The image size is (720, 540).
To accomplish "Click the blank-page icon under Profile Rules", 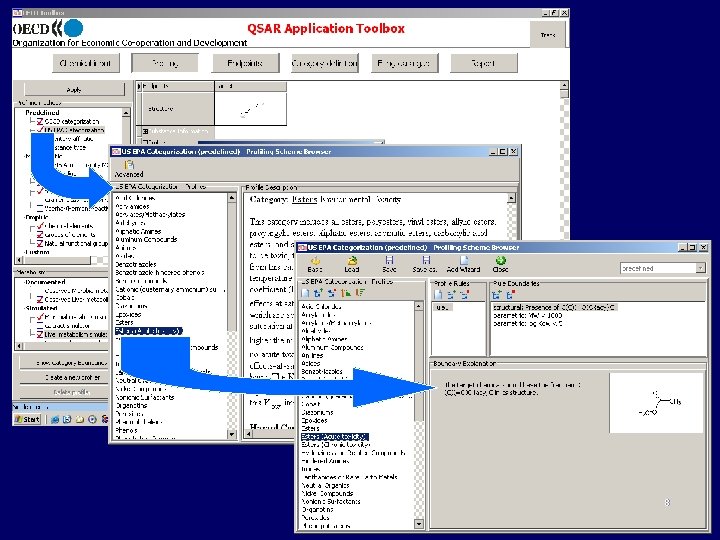I will 438,295.
